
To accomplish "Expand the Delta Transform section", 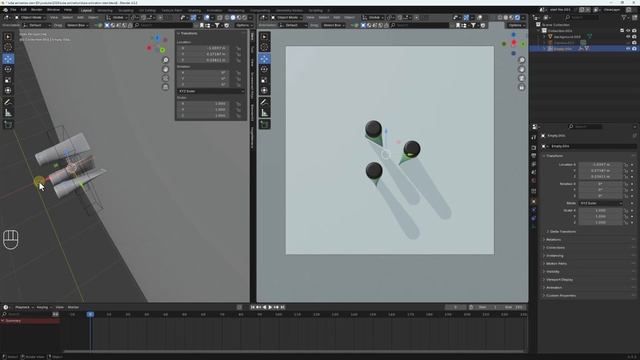I will (x=562, y=231).
